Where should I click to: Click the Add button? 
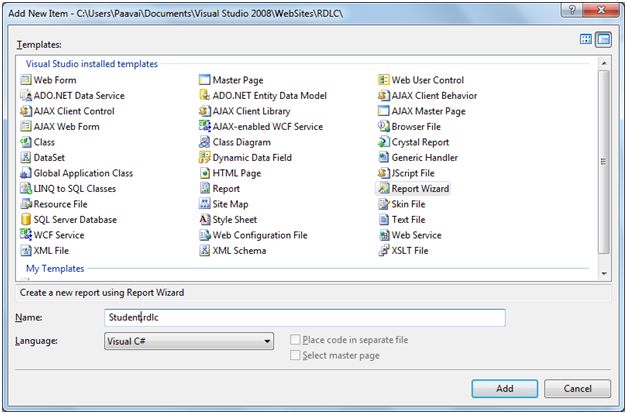pyautogui.click(x=505, y=388)
